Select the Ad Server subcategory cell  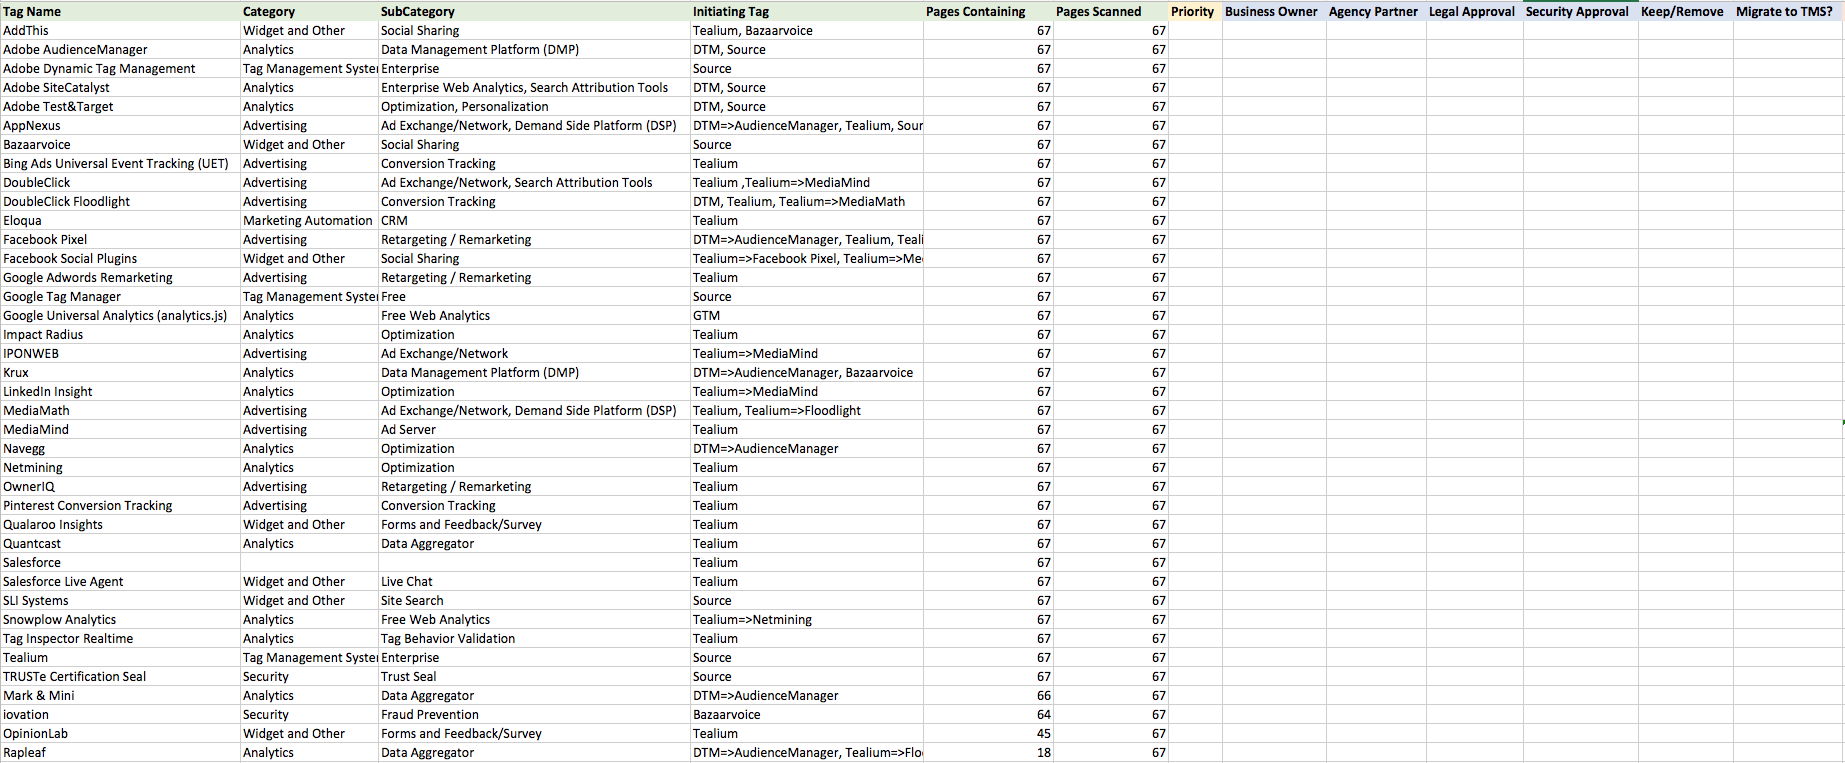pos(534,429)
